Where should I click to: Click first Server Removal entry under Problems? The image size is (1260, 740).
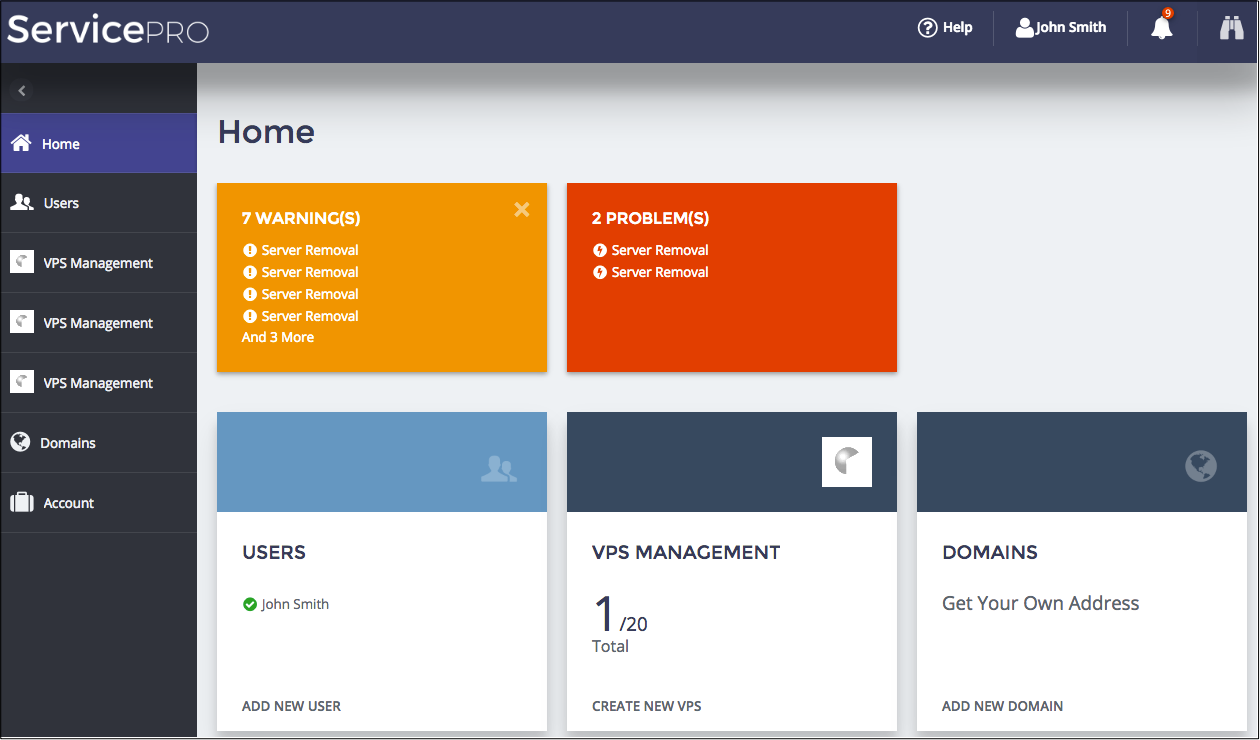pos(659,250)
